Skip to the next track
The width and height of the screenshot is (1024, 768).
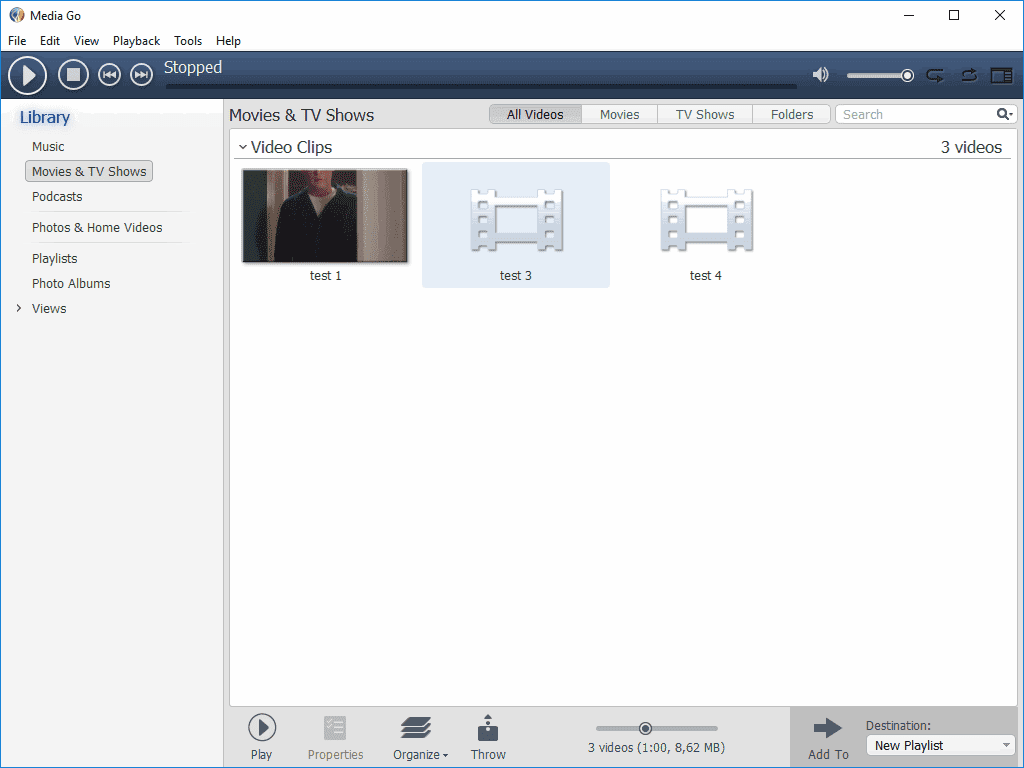pyautogui.click(x=141, y=75)
